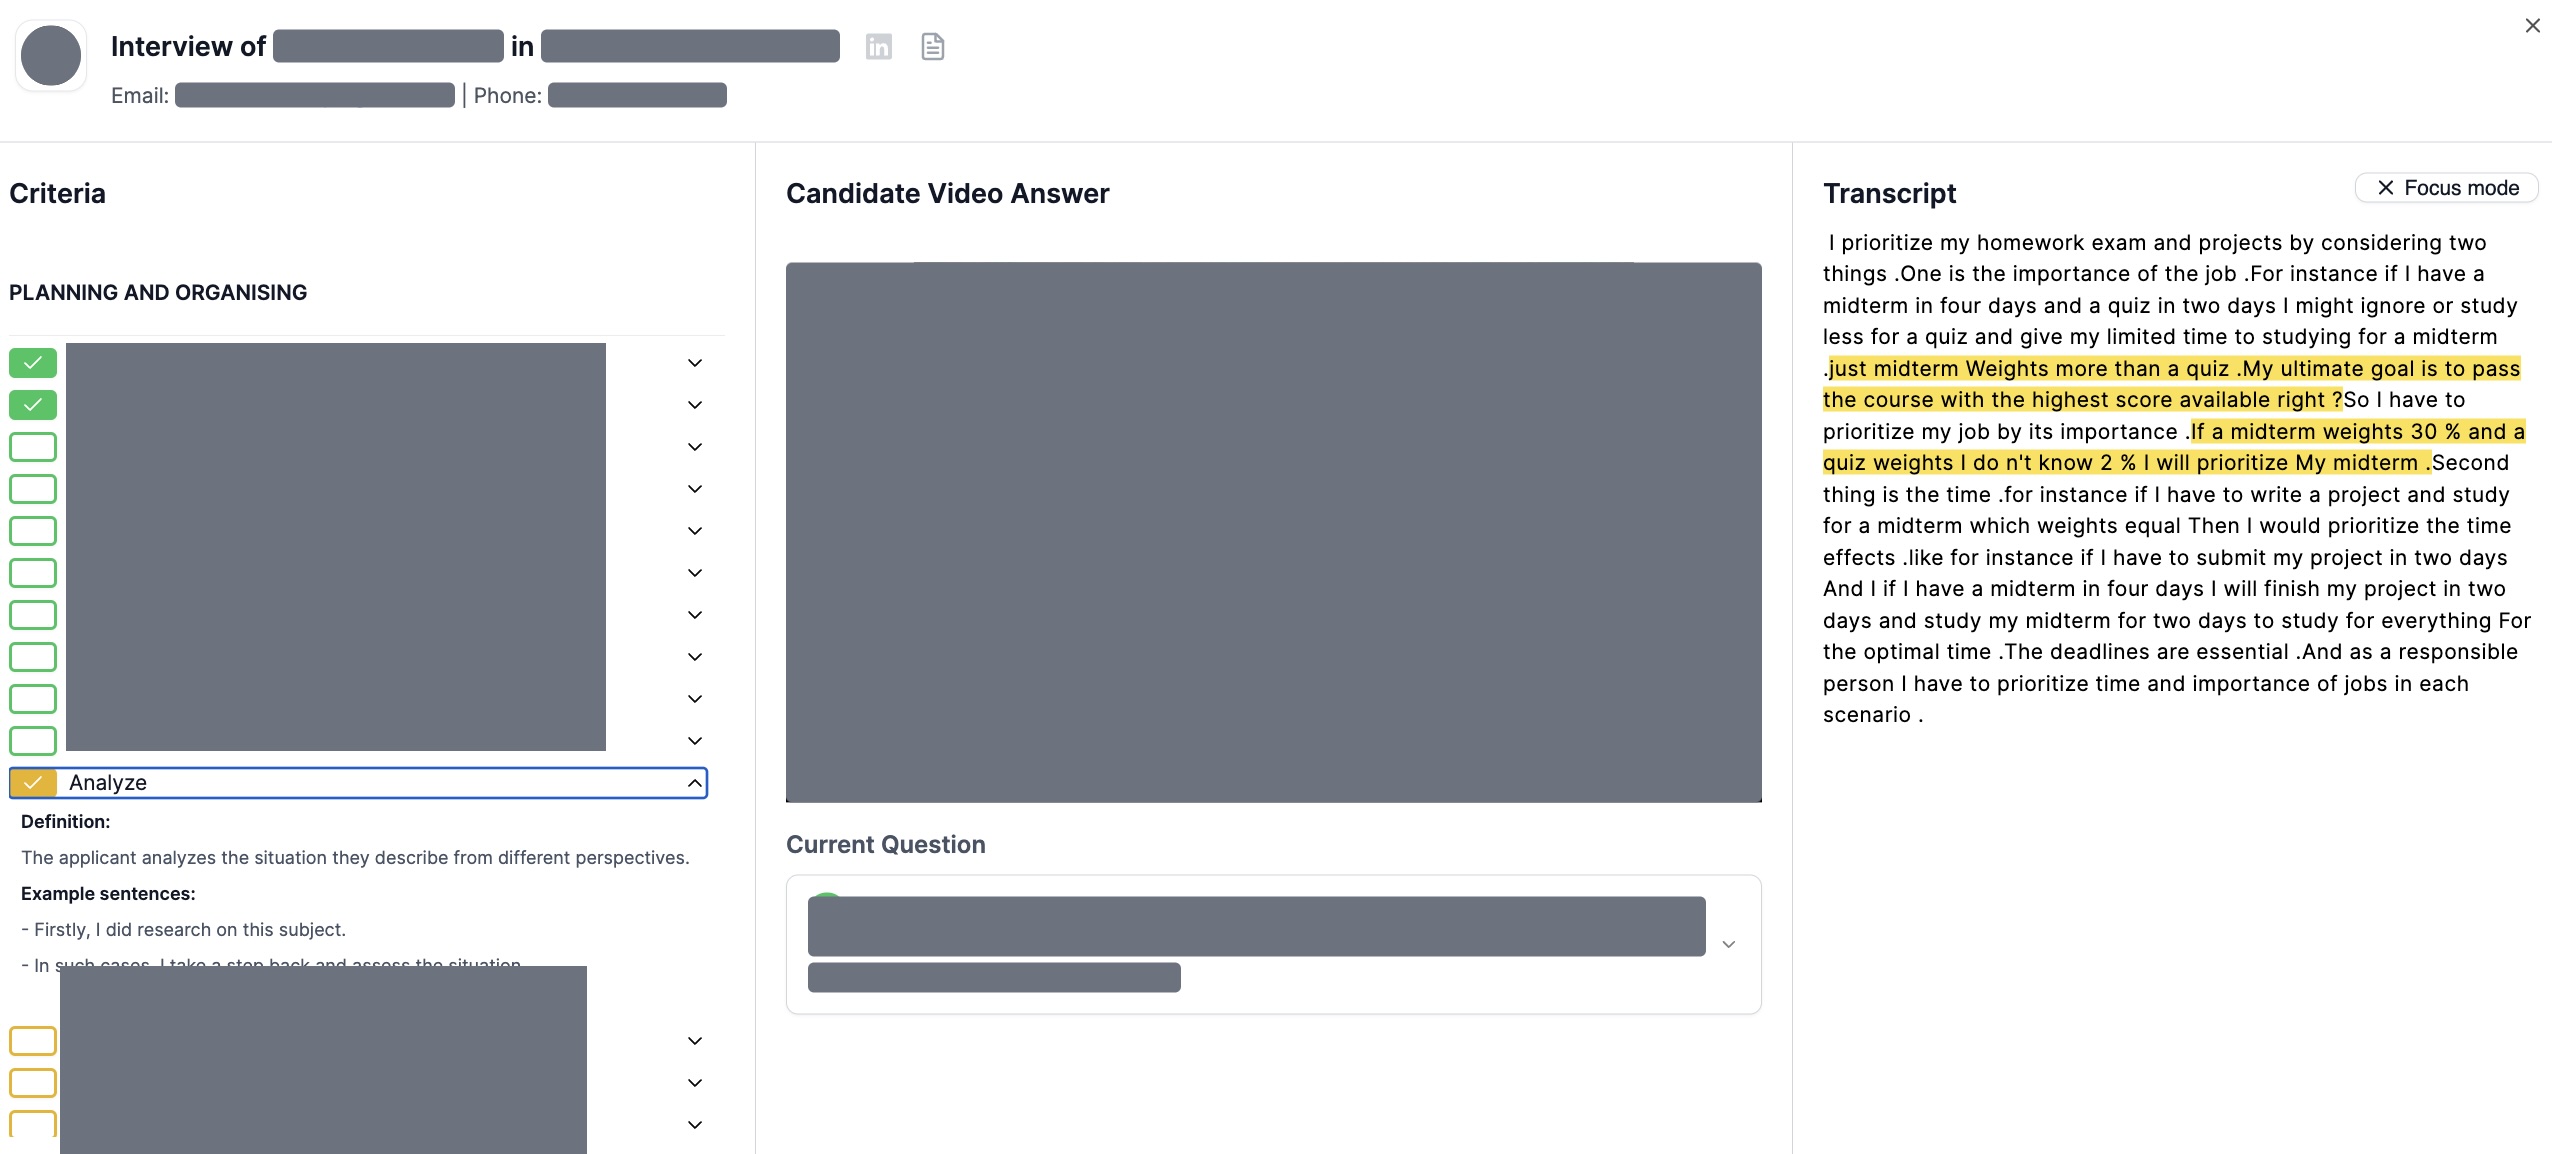Expand the fifth criterion details
The image size is (2552, 1154).
point(693,530)
